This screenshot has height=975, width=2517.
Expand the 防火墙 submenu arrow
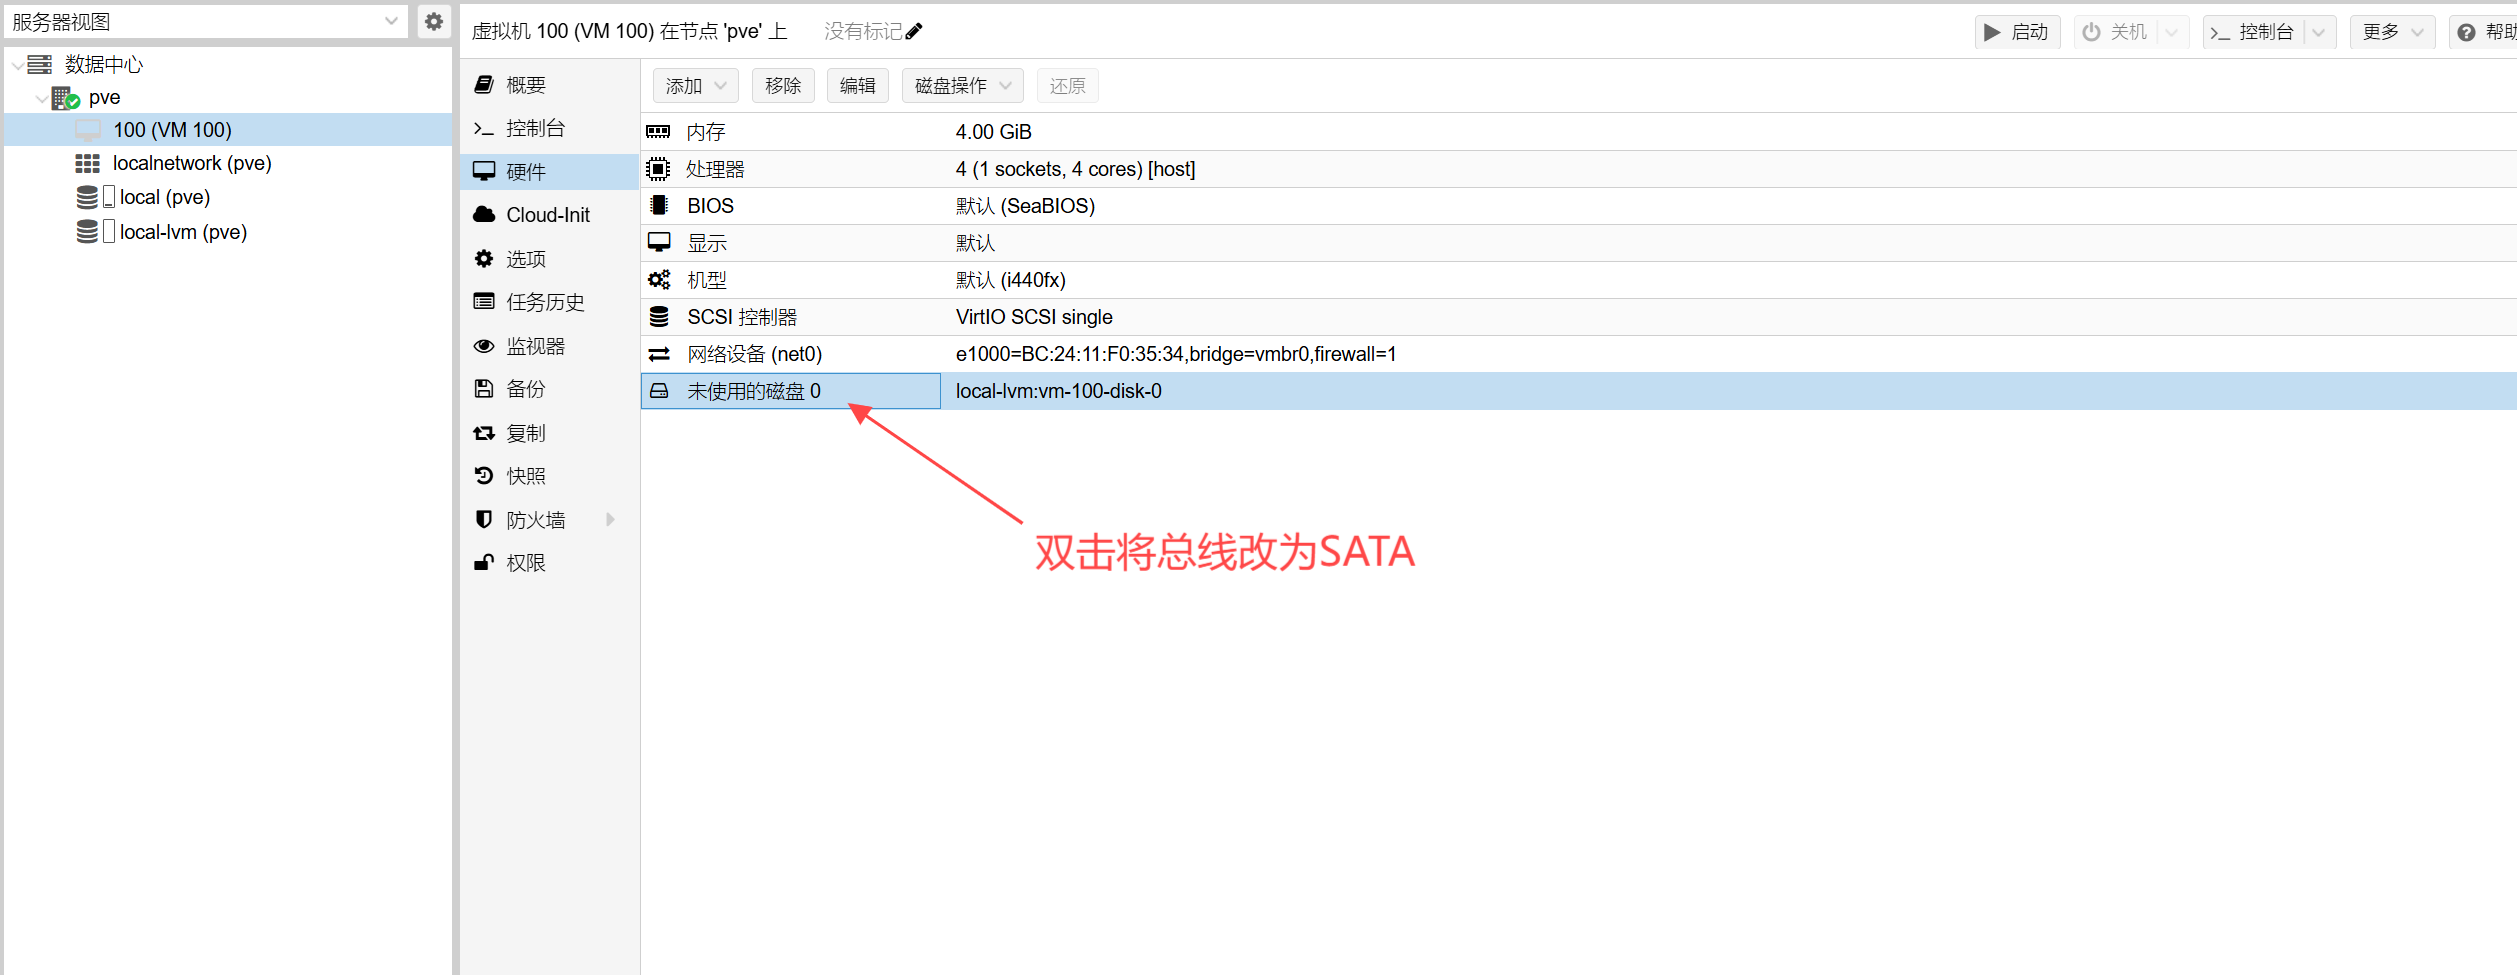(x=610, y=520)
